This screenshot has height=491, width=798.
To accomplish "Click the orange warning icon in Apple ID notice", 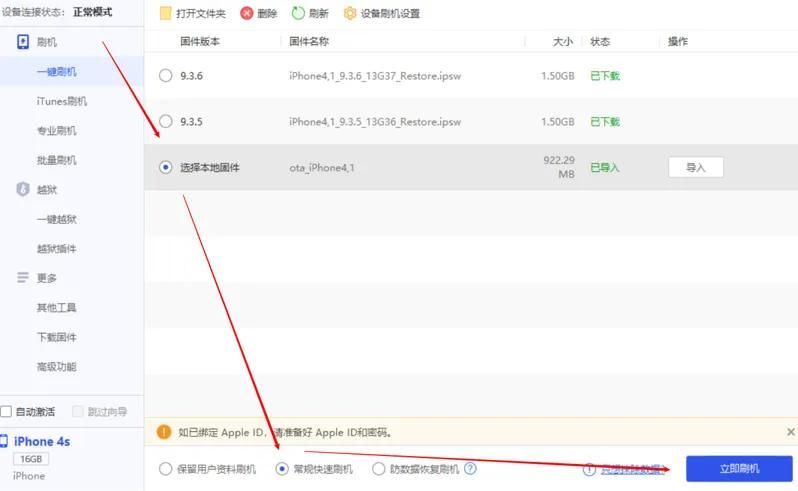I will 164,432.
